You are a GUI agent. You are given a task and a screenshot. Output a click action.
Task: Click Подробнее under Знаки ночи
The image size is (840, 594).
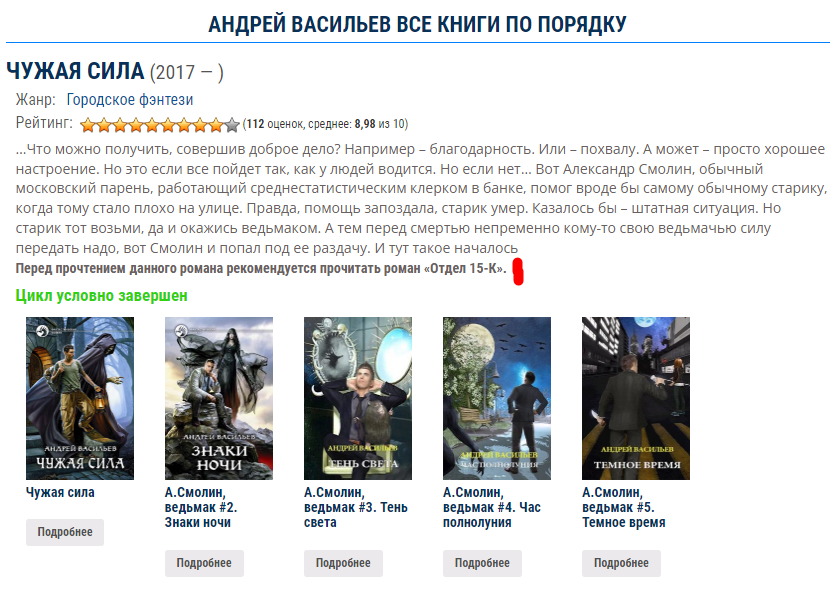pos(204,563)
